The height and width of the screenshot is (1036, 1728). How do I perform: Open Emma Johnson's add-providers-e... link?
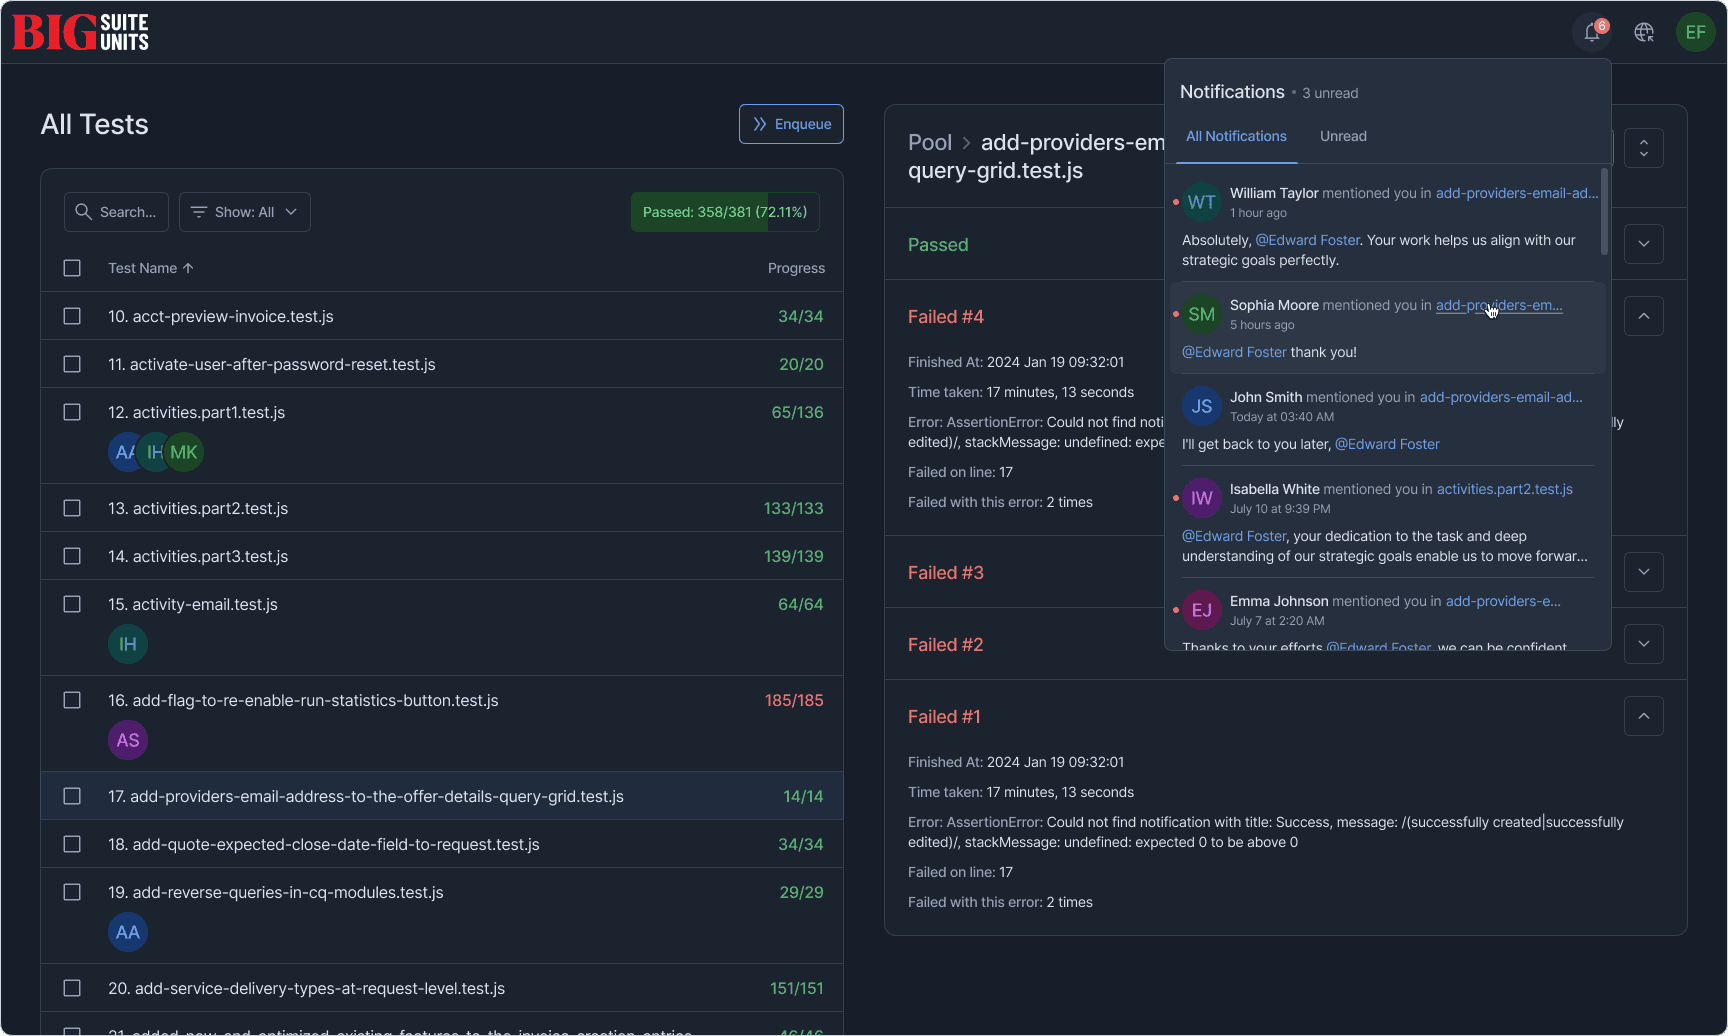pyautogui.click(x=1503, y=601)
